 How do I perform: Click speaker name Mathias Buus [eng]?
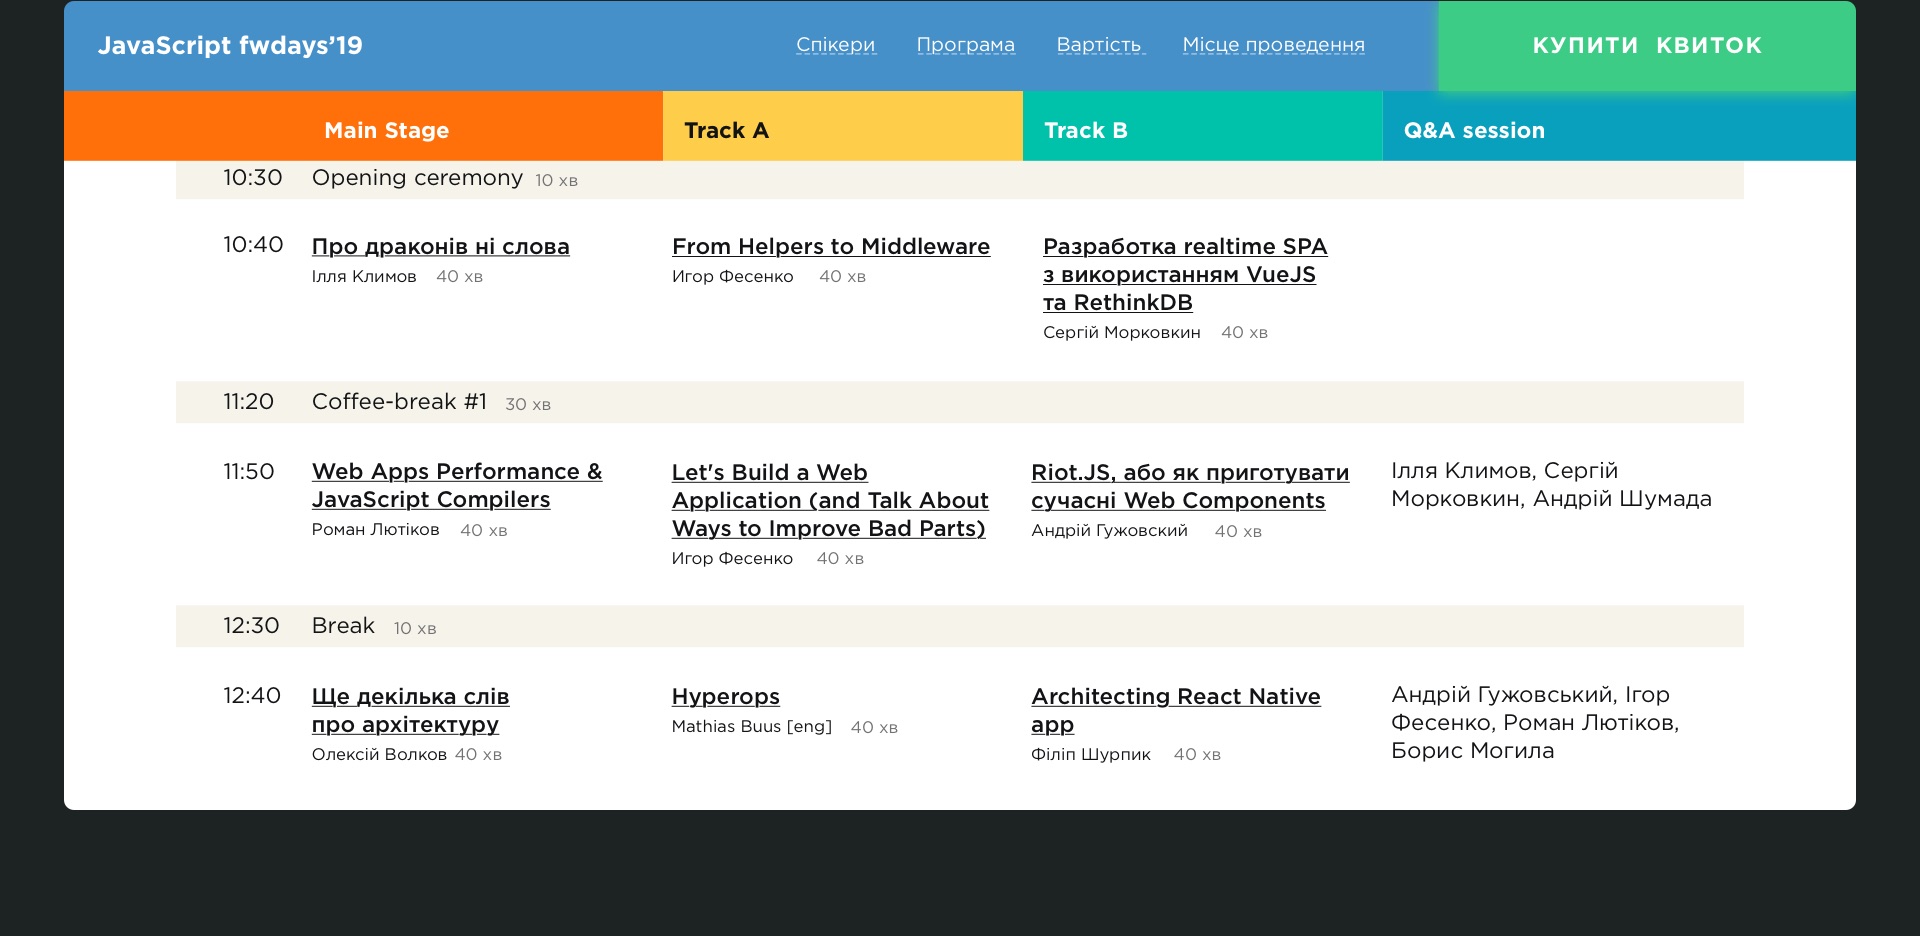coord(752,727)
